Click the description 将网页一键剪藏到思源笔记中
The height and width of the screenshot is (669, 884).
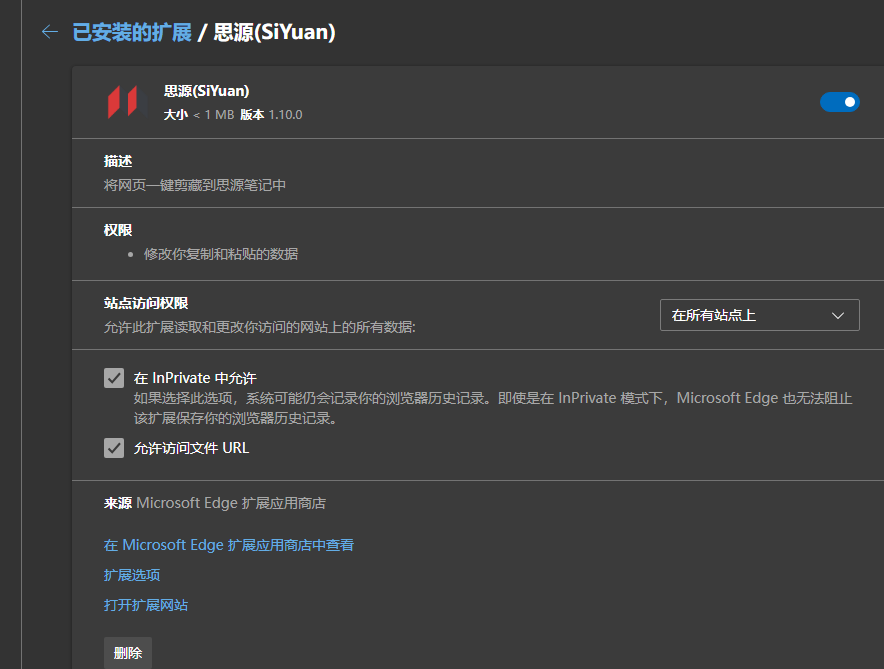click(195, 185)
